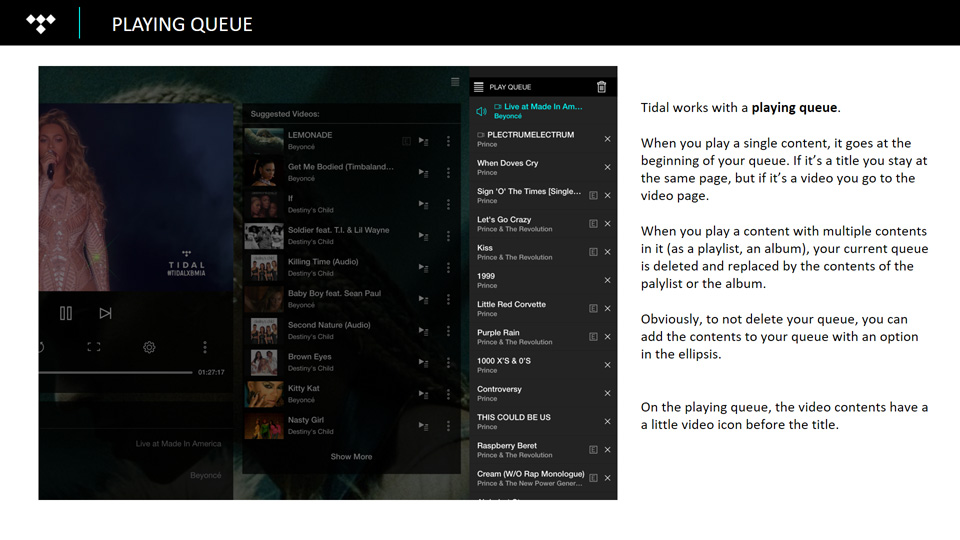The image size is (960, 540).
Task: Open ellipsis menu for Second Nature (Audio)
Action: (x=448, y=331)
